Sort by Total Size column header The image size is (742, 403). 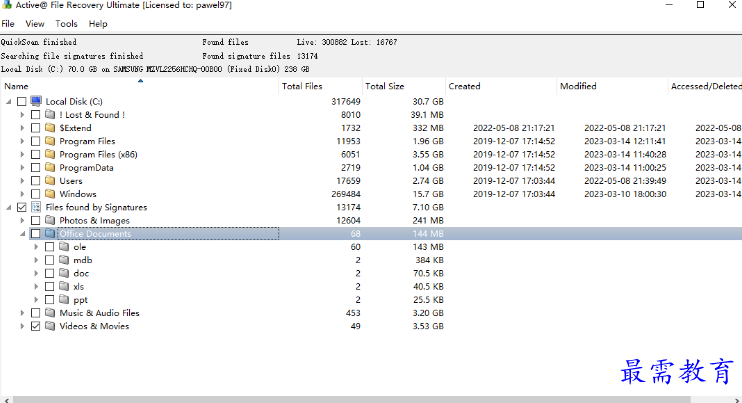(404, 86)
